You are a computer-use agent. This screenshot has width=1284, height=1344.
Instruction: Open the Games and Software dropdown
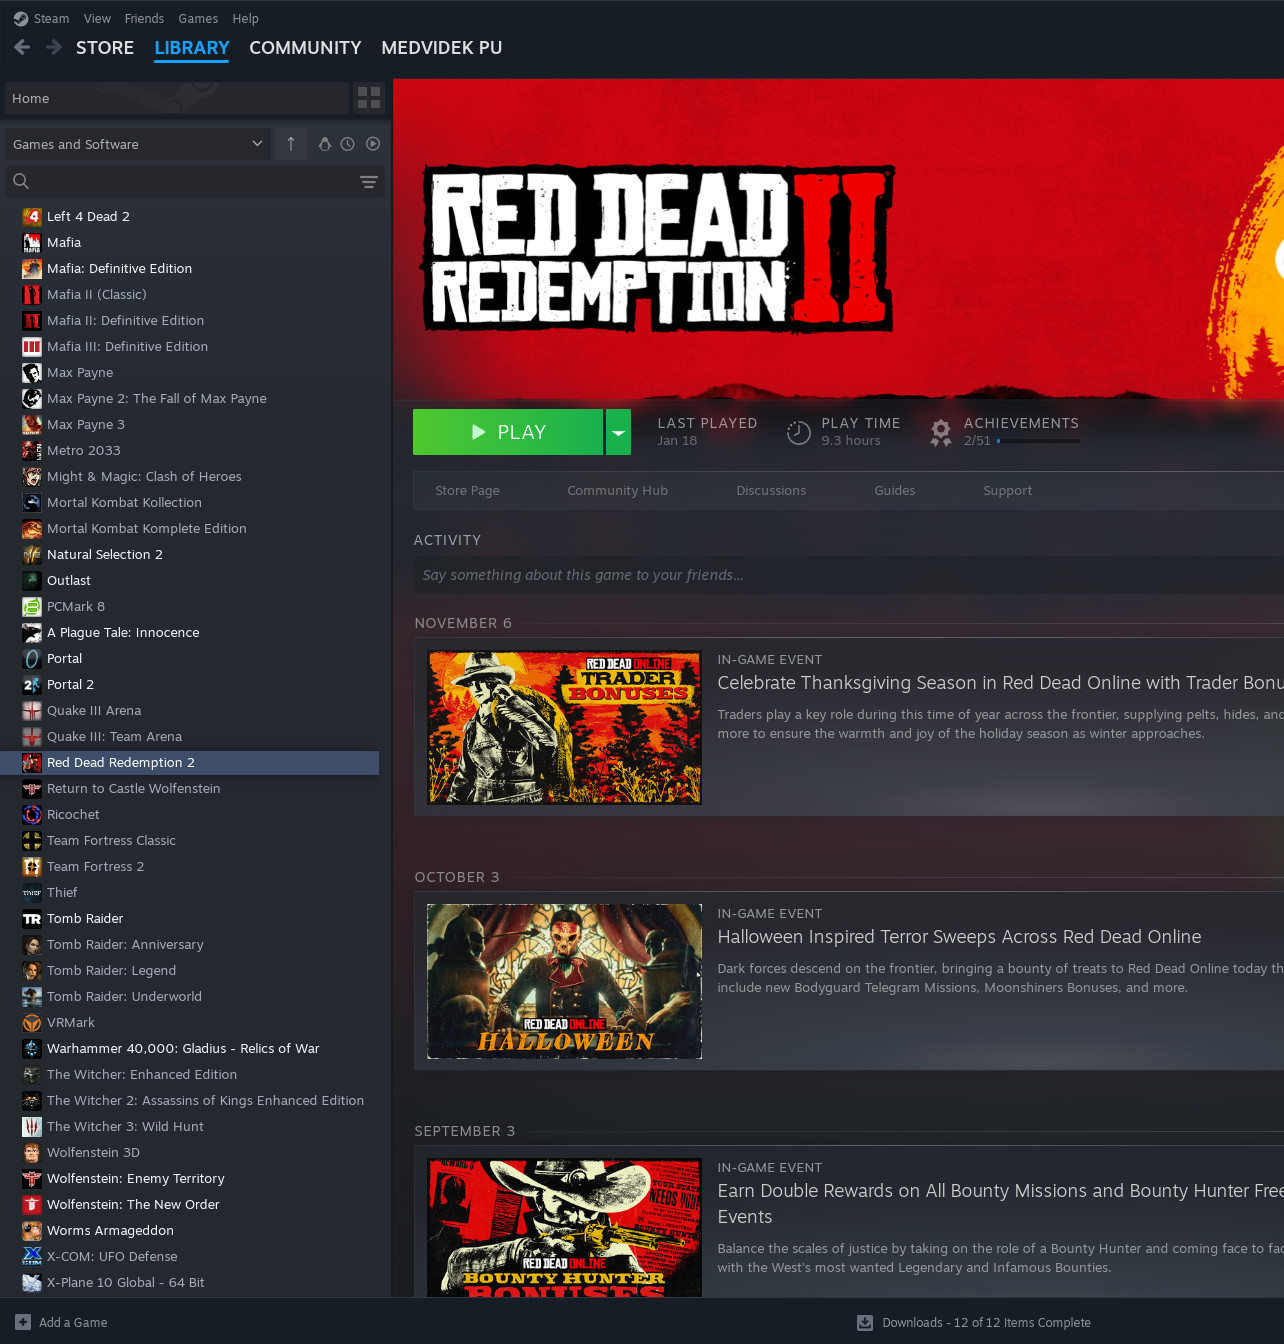pos(138,144)
